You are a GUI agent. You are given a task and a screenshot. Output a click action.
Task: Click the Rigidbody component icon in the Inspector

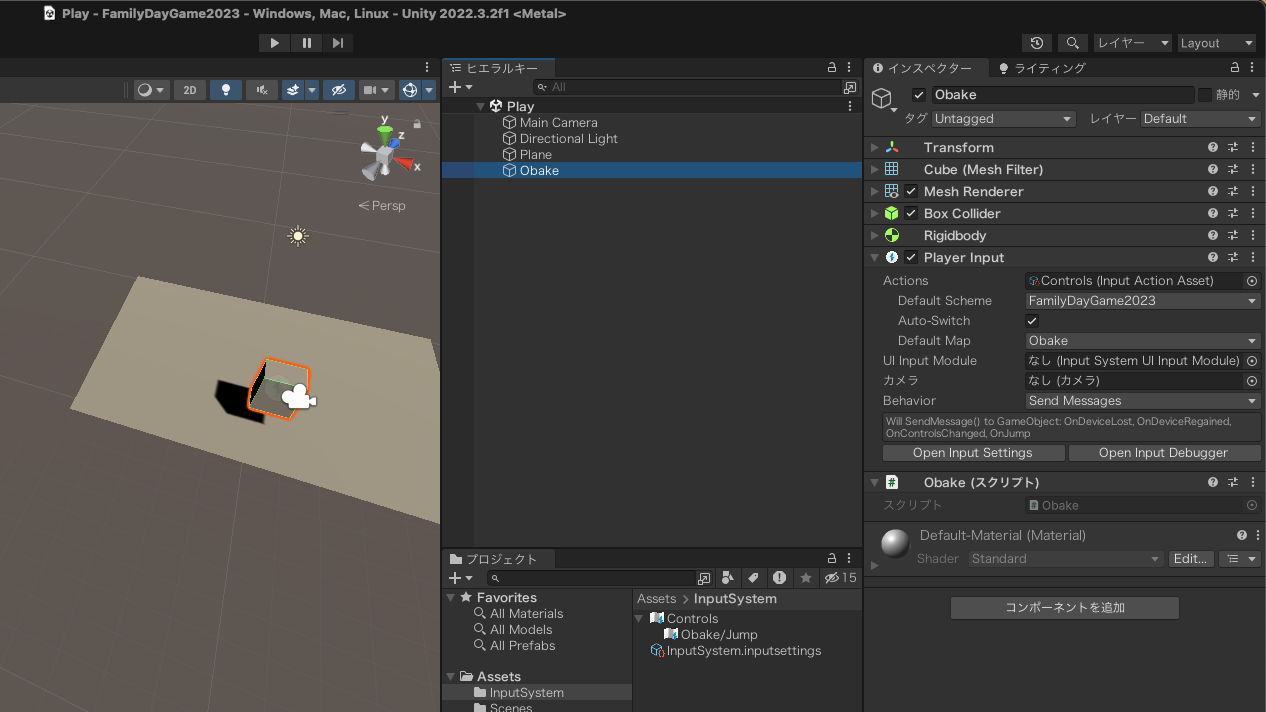[x=891, y=235]
